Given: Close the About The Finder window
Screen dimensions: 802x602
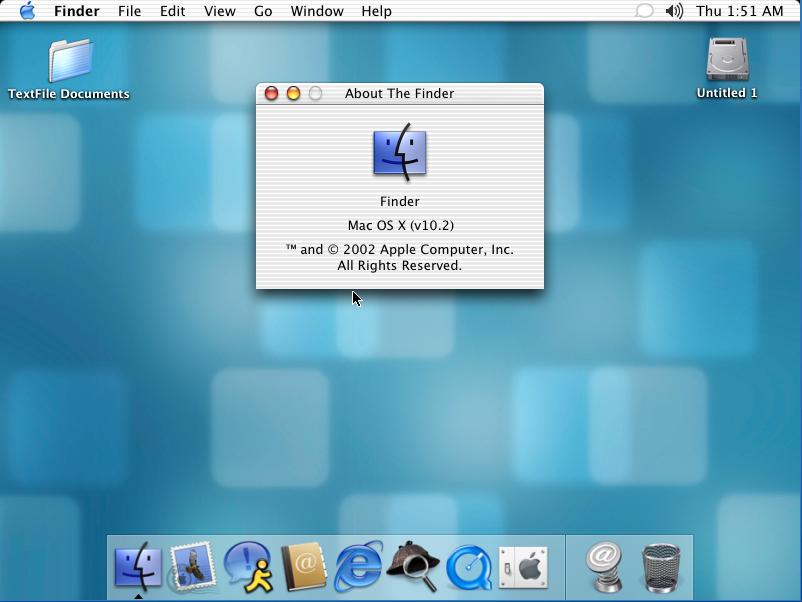Looking at the screenshot, I should [271, 93].
